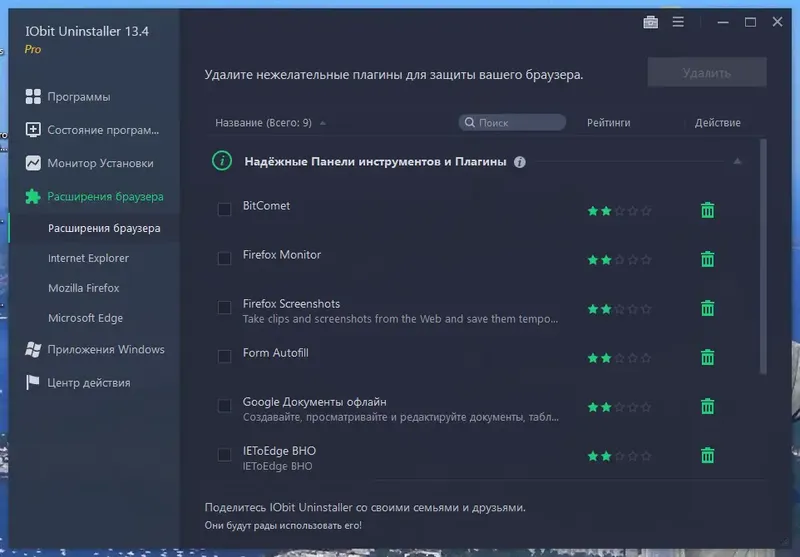Delete BitComet with its trash icon
The image size is (800, 557).
pyautogui.click(x=708, y=210)
